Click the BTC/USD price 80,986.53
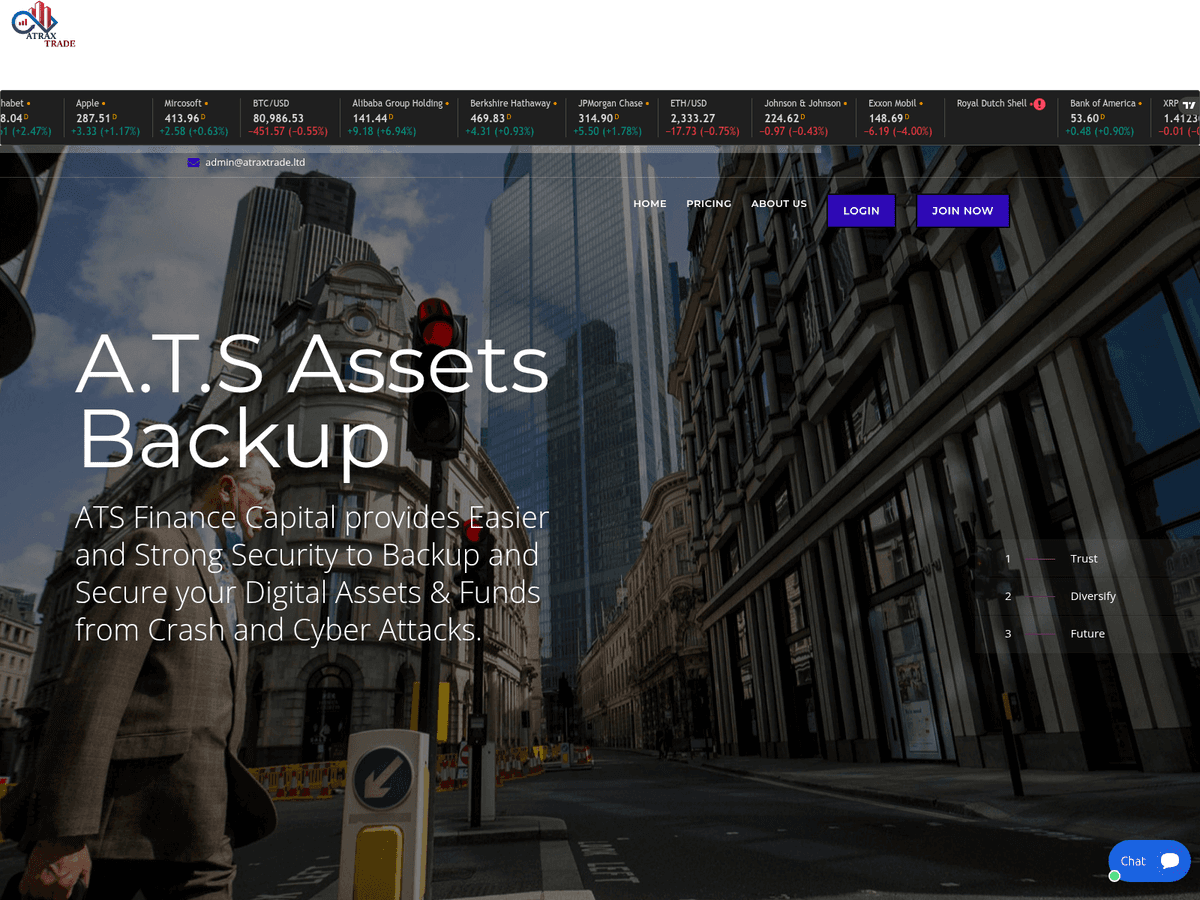The height and width of the screenshot is (900, 1200). tap(278, 118)
